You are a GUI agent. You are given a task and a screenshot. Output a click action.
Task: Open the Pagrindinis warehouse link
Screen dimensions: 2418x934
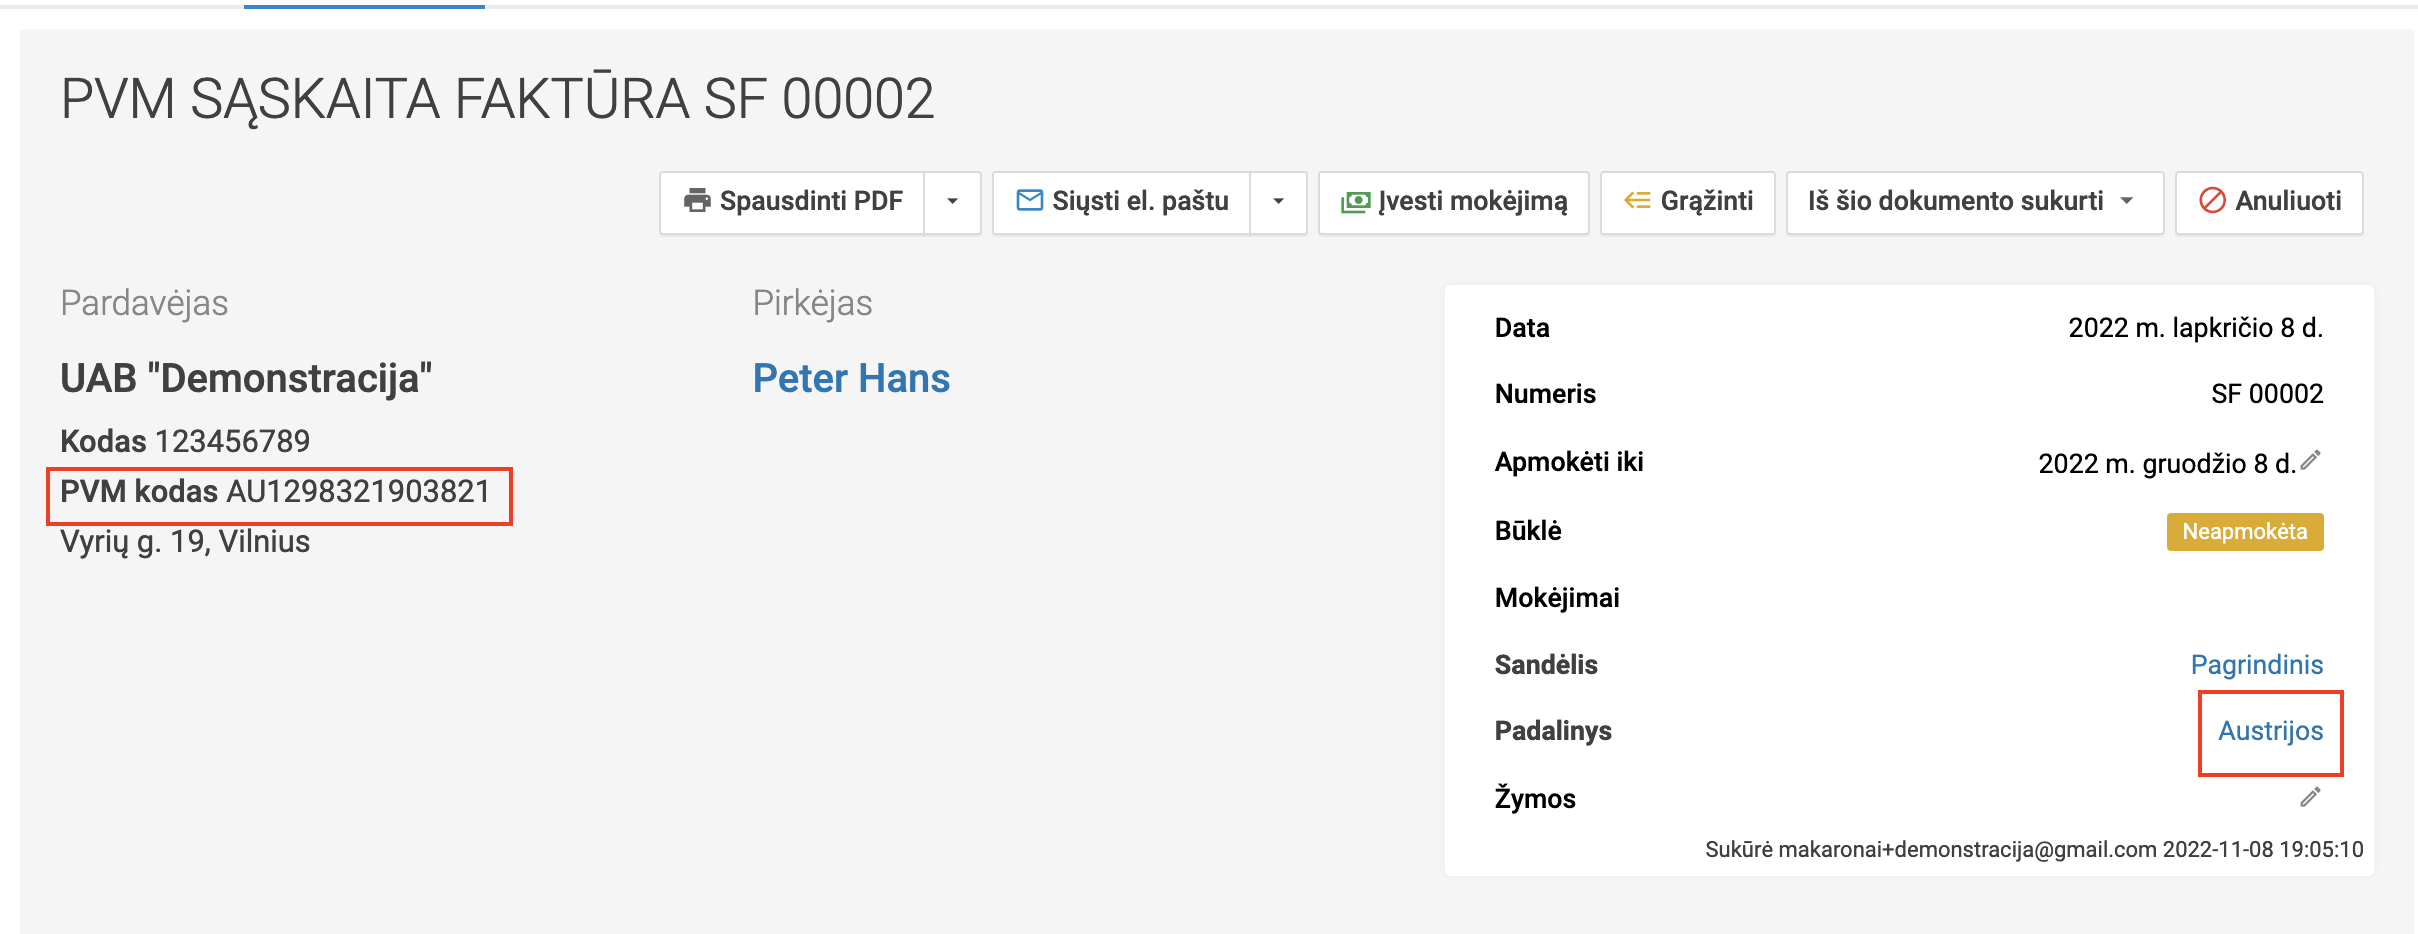pos(2256,665)
